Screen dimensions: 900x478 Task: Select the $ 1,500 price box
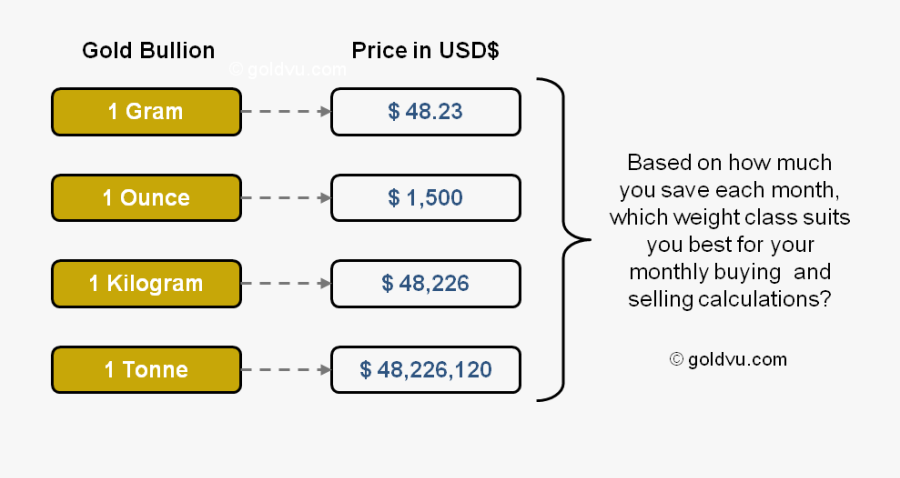point(425,198)
